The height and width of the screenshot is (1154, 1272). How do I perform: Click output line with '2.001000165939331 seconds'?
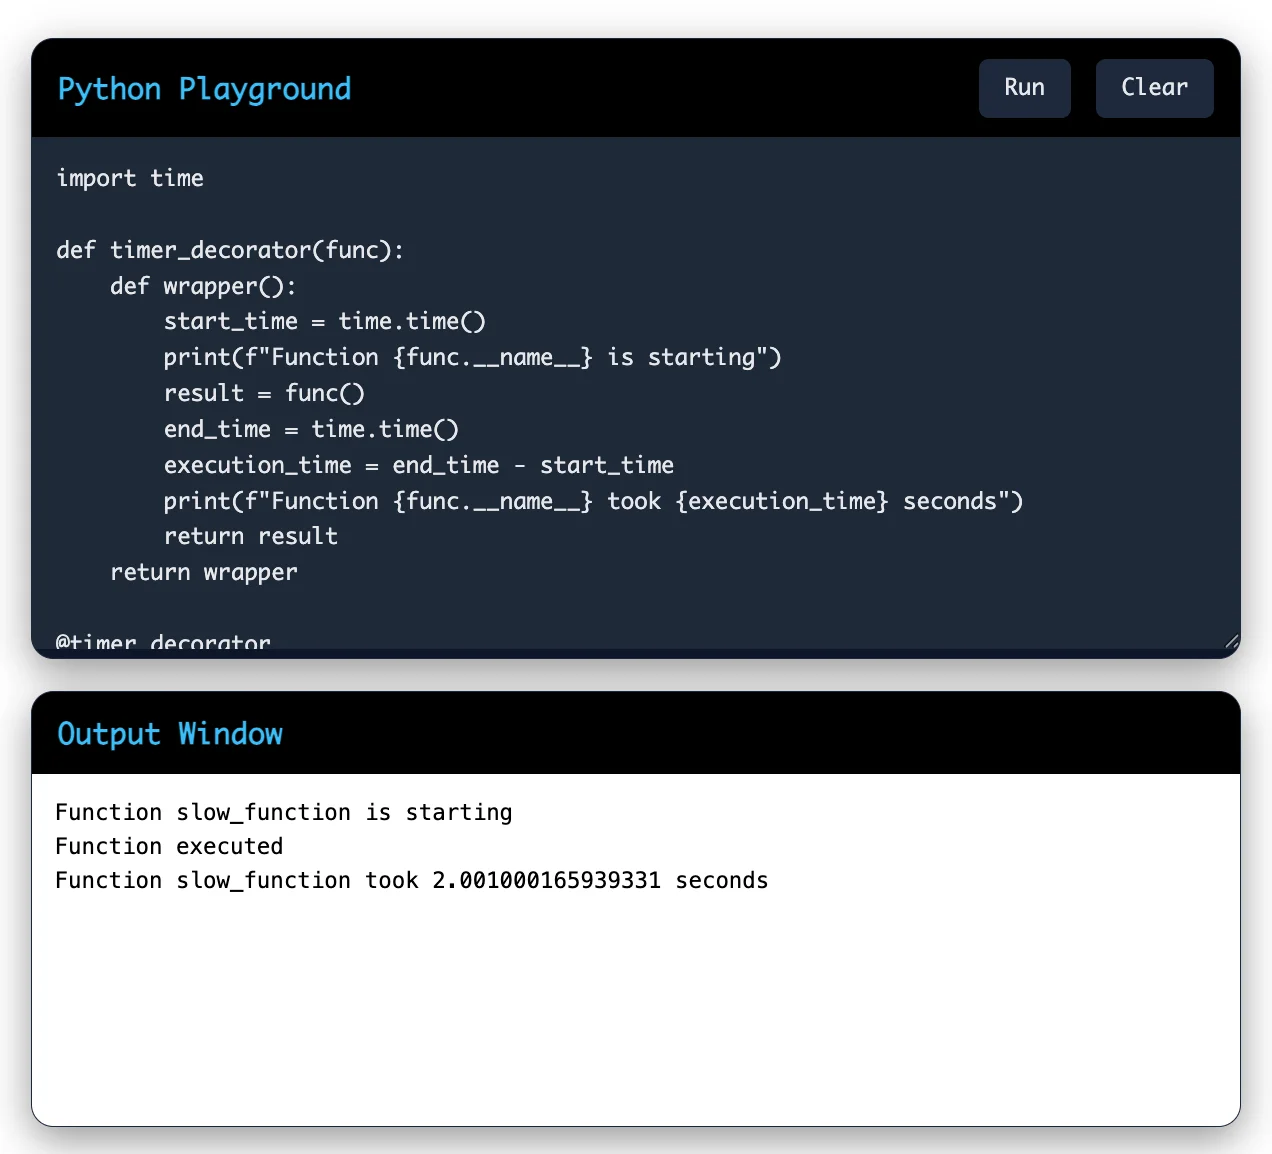412,880
